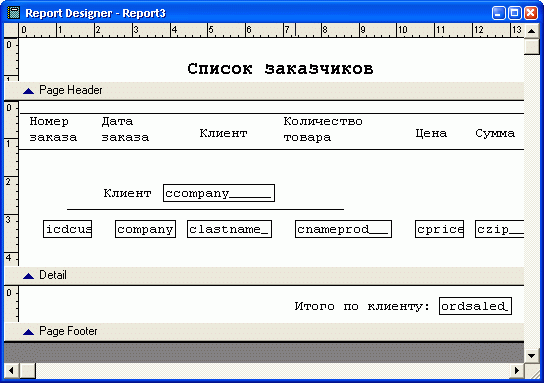Click the Detail band bar label

pyautogui.click(x=53, y=275)
